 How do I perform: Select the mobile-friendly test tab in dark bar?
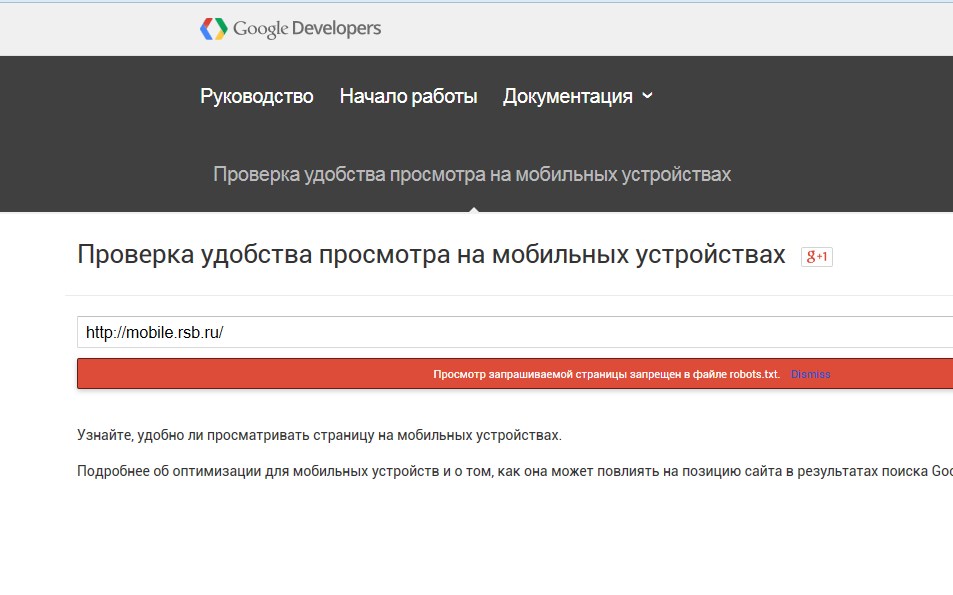pyautogui.click(x=472, y=175)
